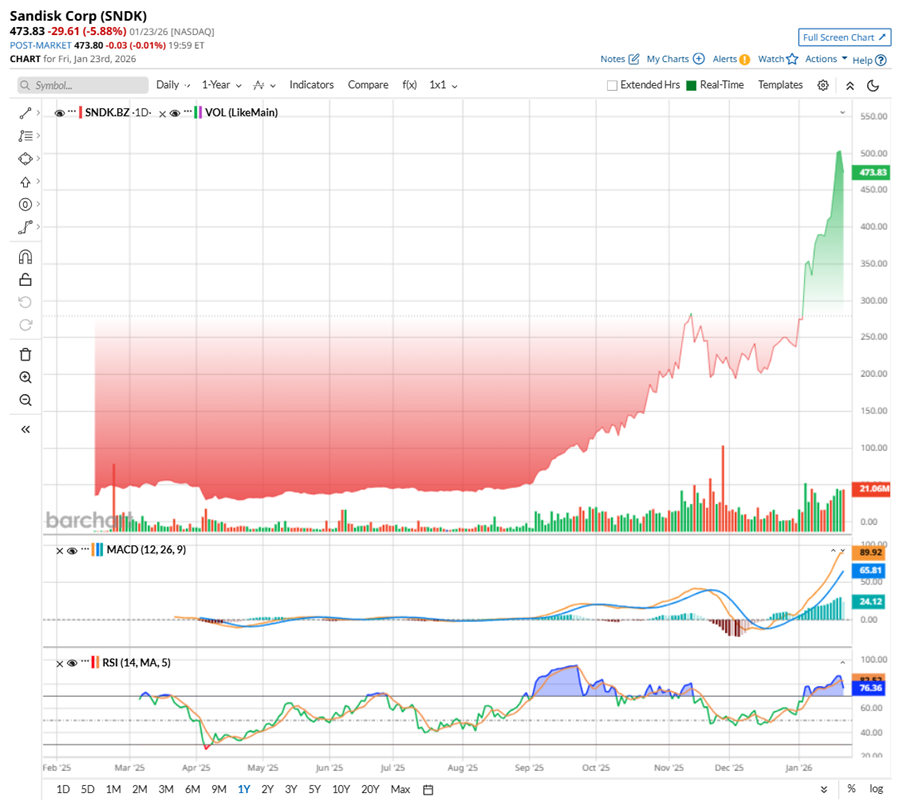The height and width of the screenshot is (805, 903).
Task: Open SNDK.BZ series options (three dots)
Action: pyautogui.click(x=72, y=112)
